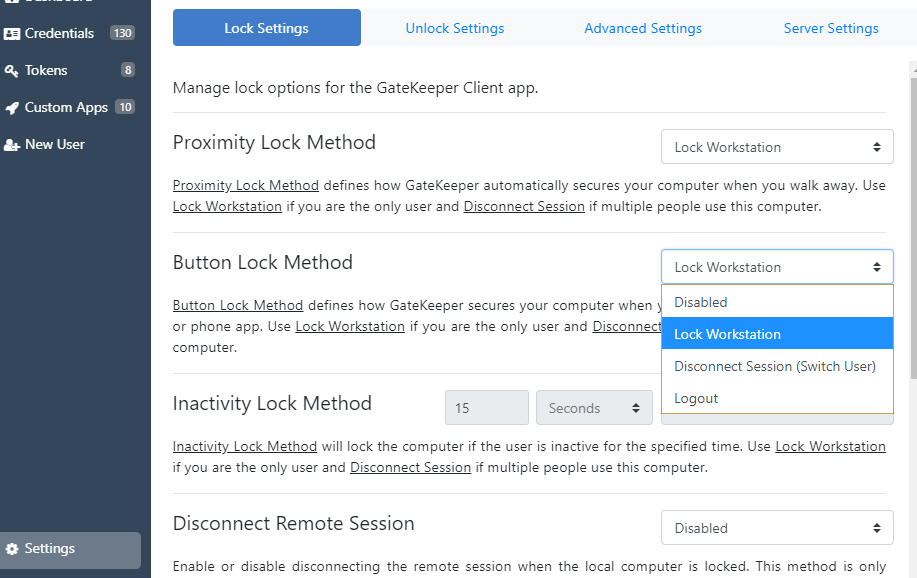
Task: Collapse the open Button Lock Method dropdown
Action: tap(777, 267)
